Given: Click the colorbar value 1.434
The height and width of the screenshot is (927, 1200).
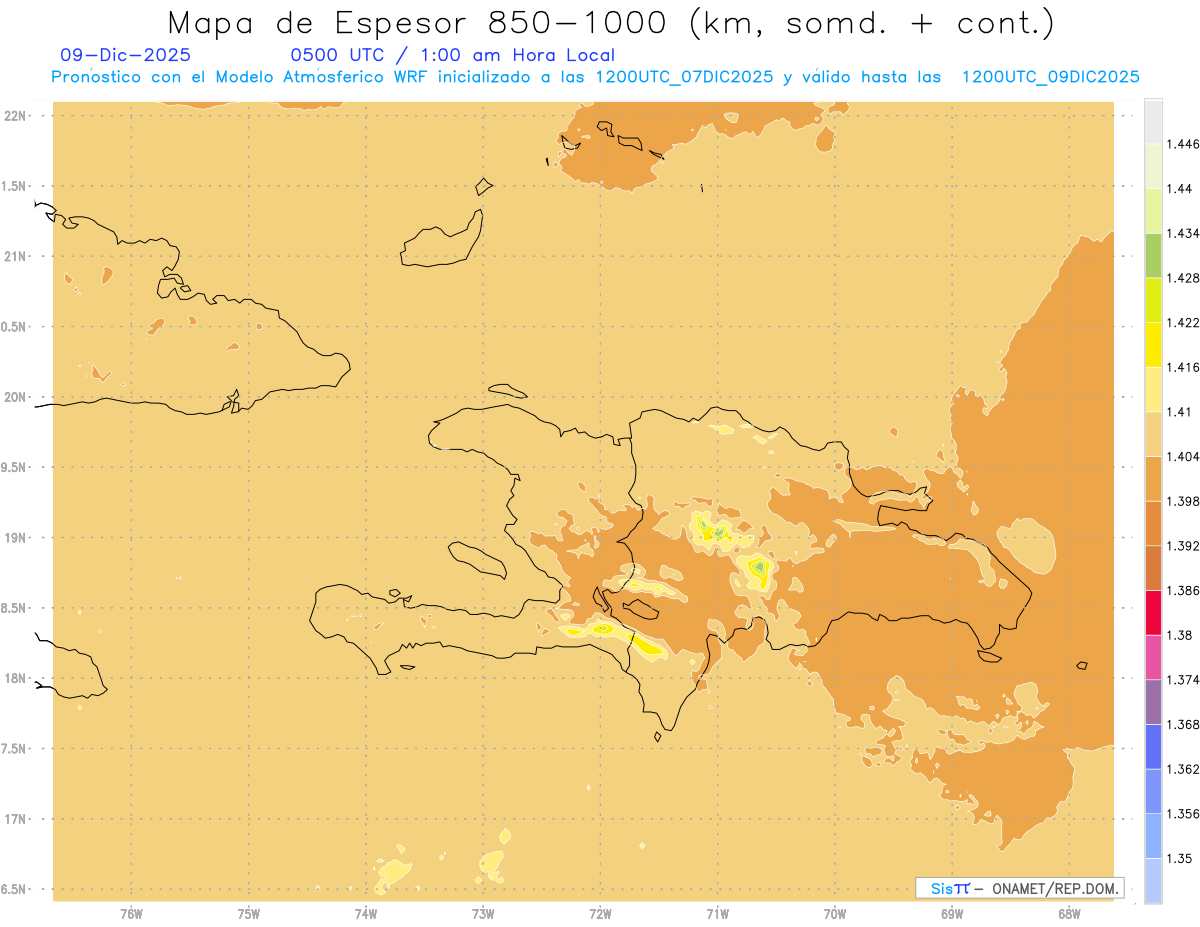Looking at the screenshot, I should tap(1183, 233).
